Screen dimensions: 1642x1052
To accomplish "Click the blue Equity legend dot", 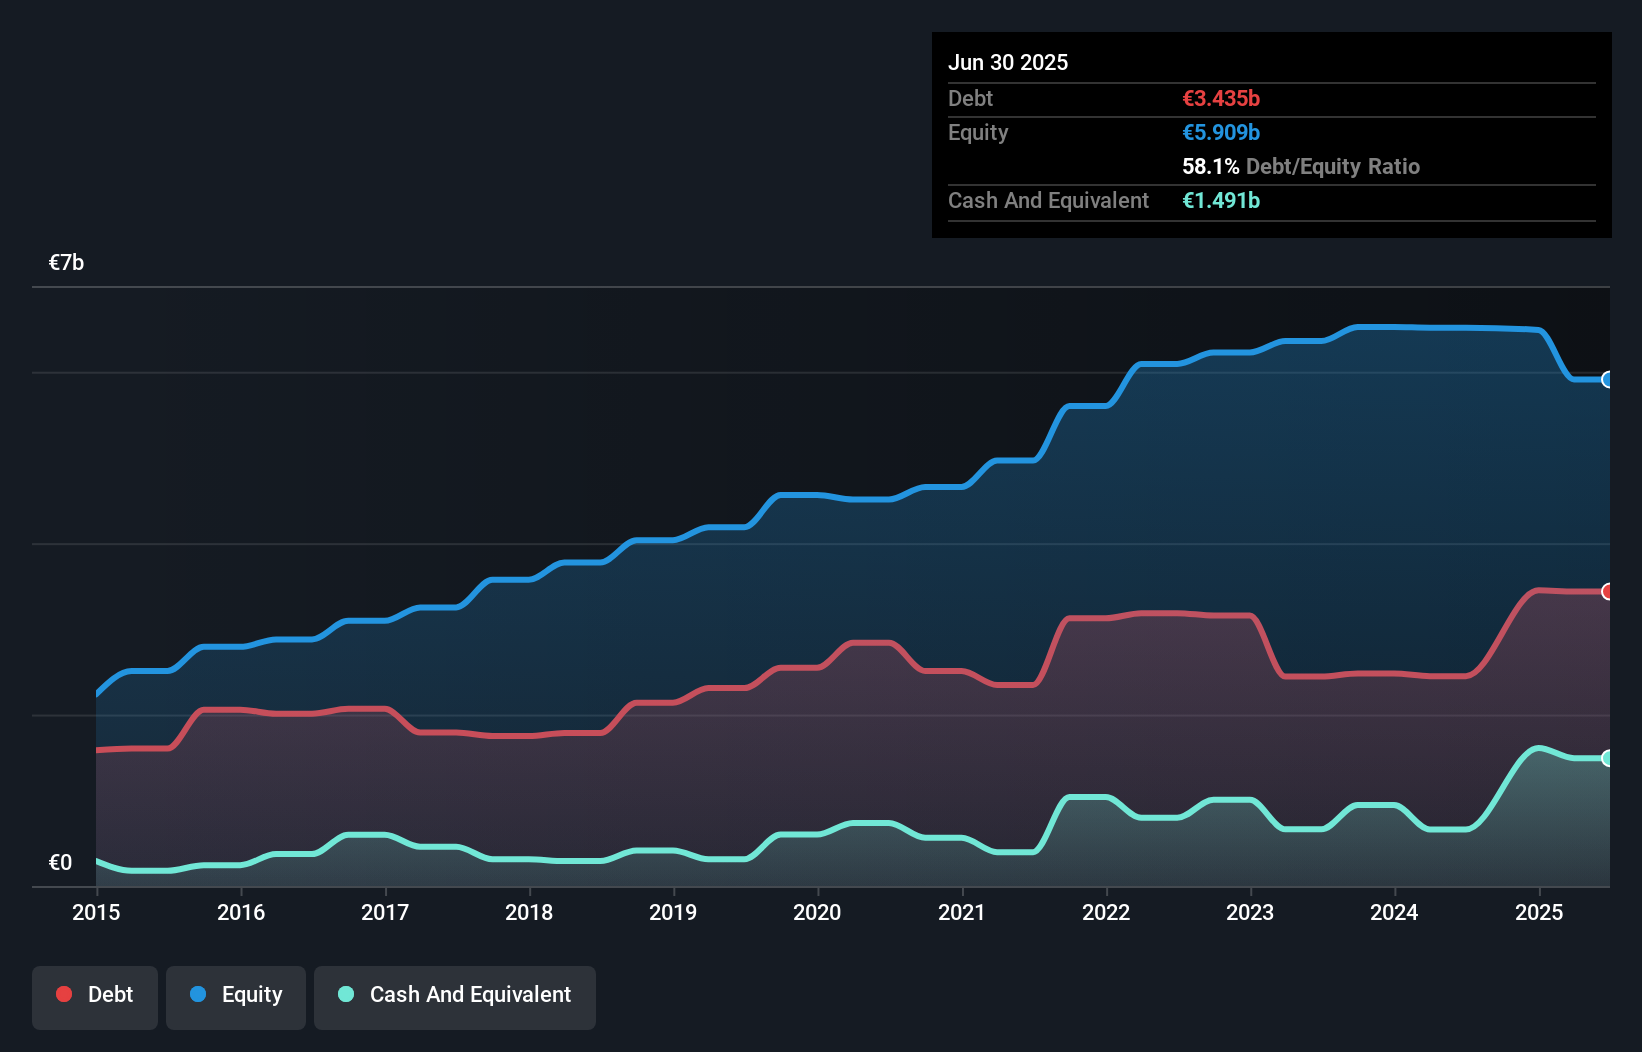I will (x=198, y=994).
